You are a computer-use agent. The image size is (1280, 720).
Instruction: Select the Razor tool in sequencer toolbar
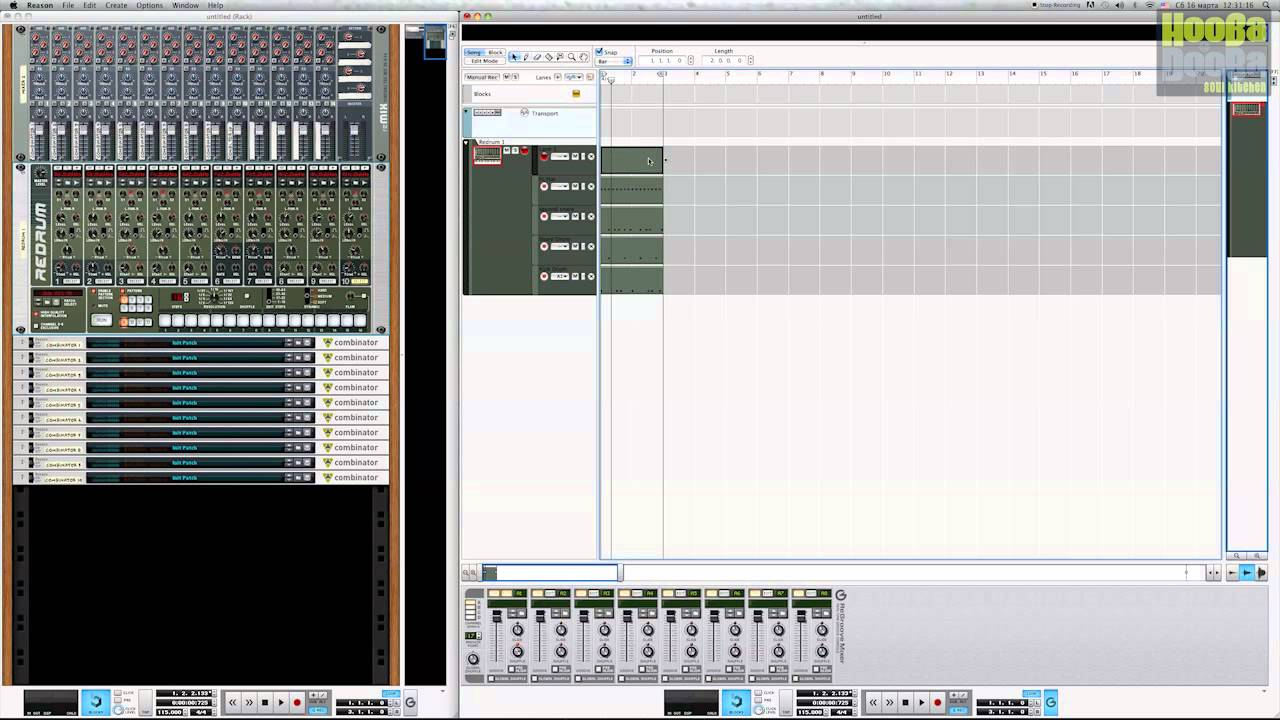click(549, 57)
